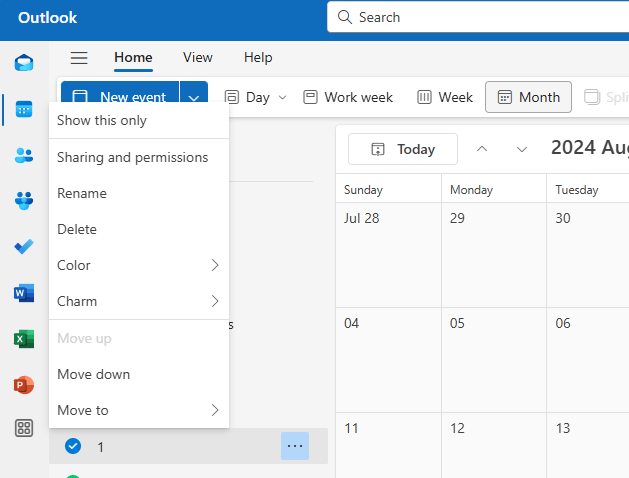Open the To Do checkmark icon

[24, 247]
